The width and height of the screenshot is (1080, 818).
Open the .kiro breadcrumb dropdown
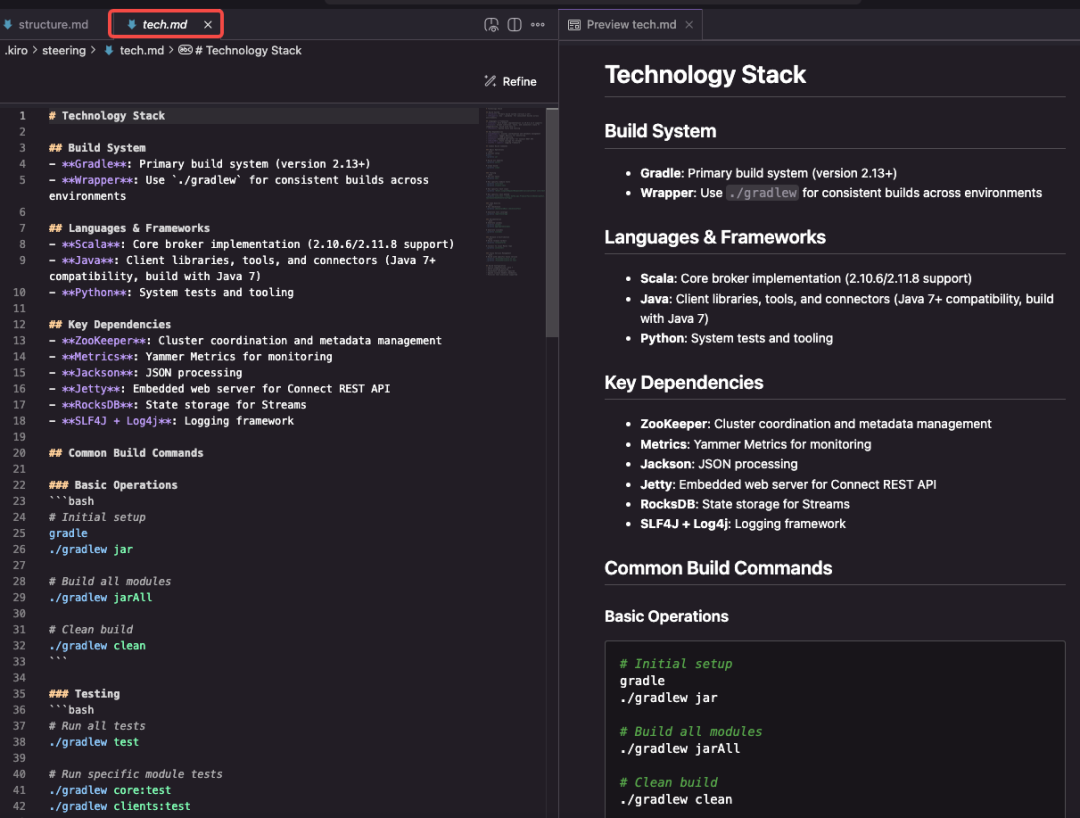click(x=16, y=50)
